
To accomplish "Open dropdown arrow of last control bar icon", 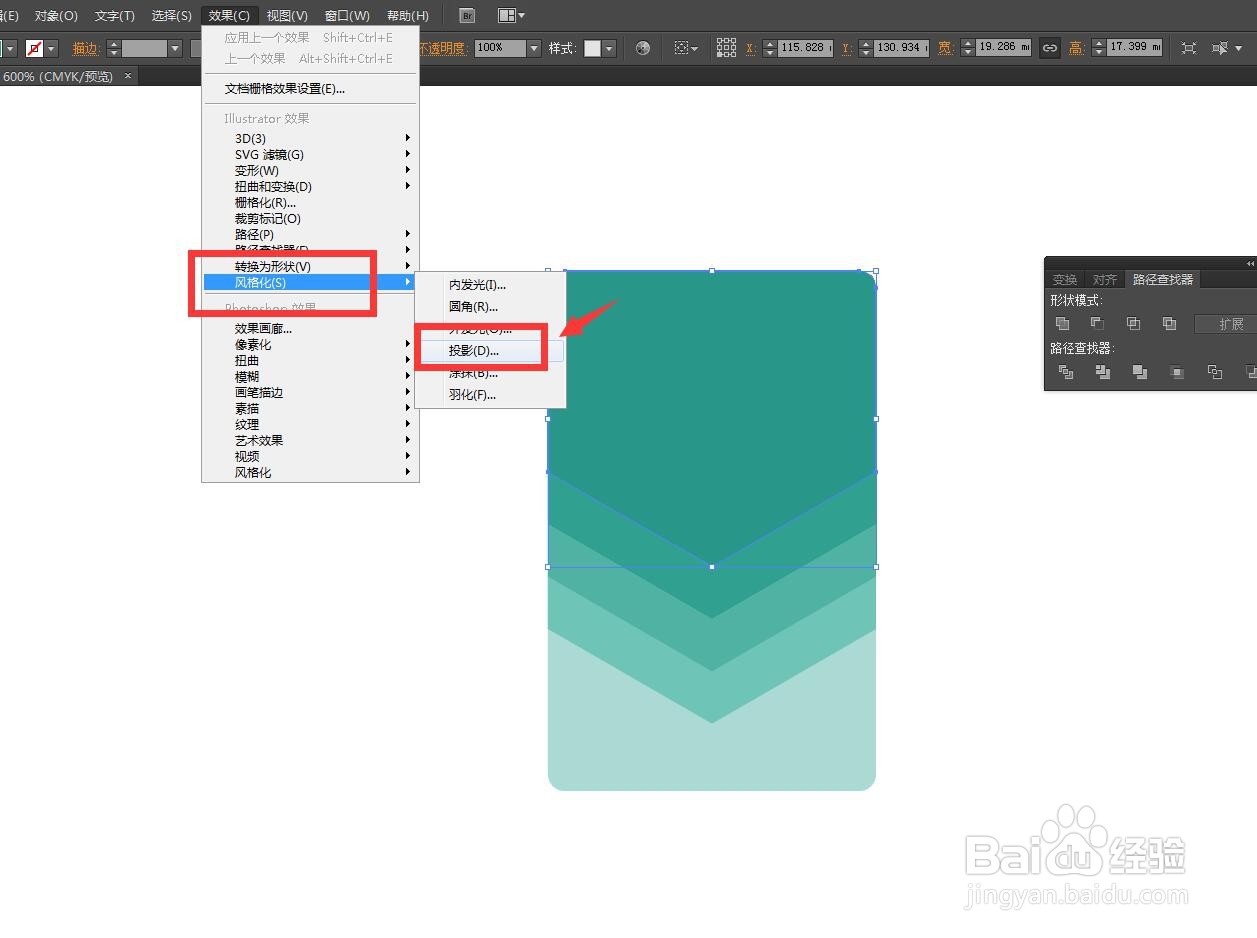I will 1238,48.
